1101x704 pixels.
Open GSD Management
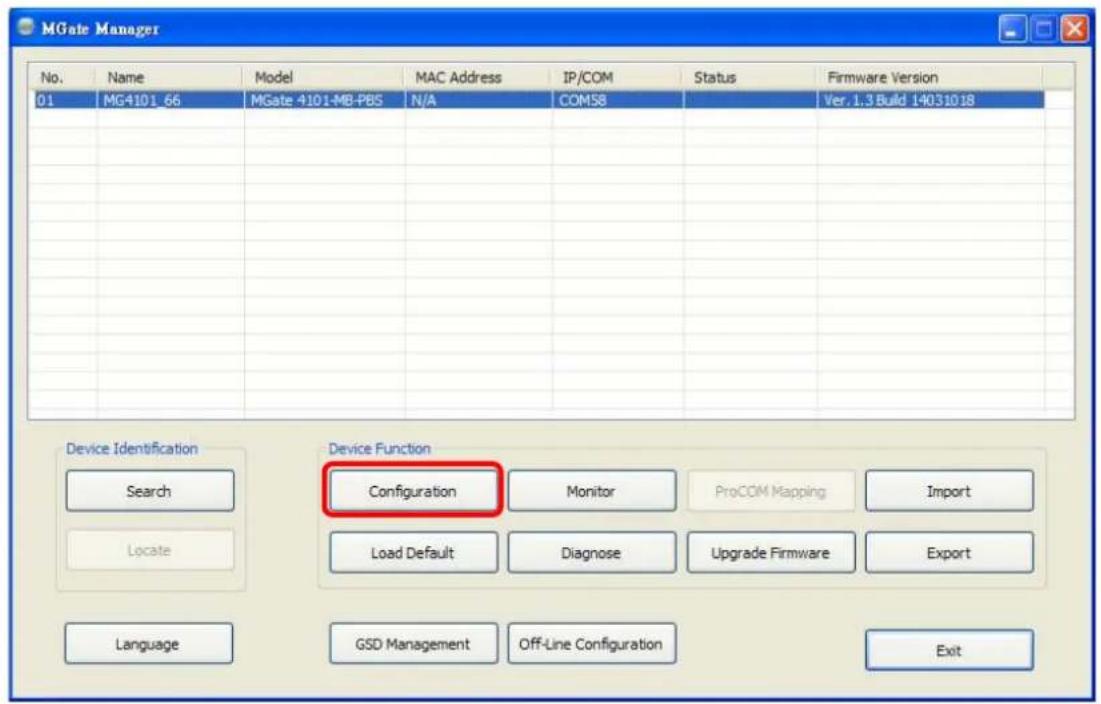(413, 644)
